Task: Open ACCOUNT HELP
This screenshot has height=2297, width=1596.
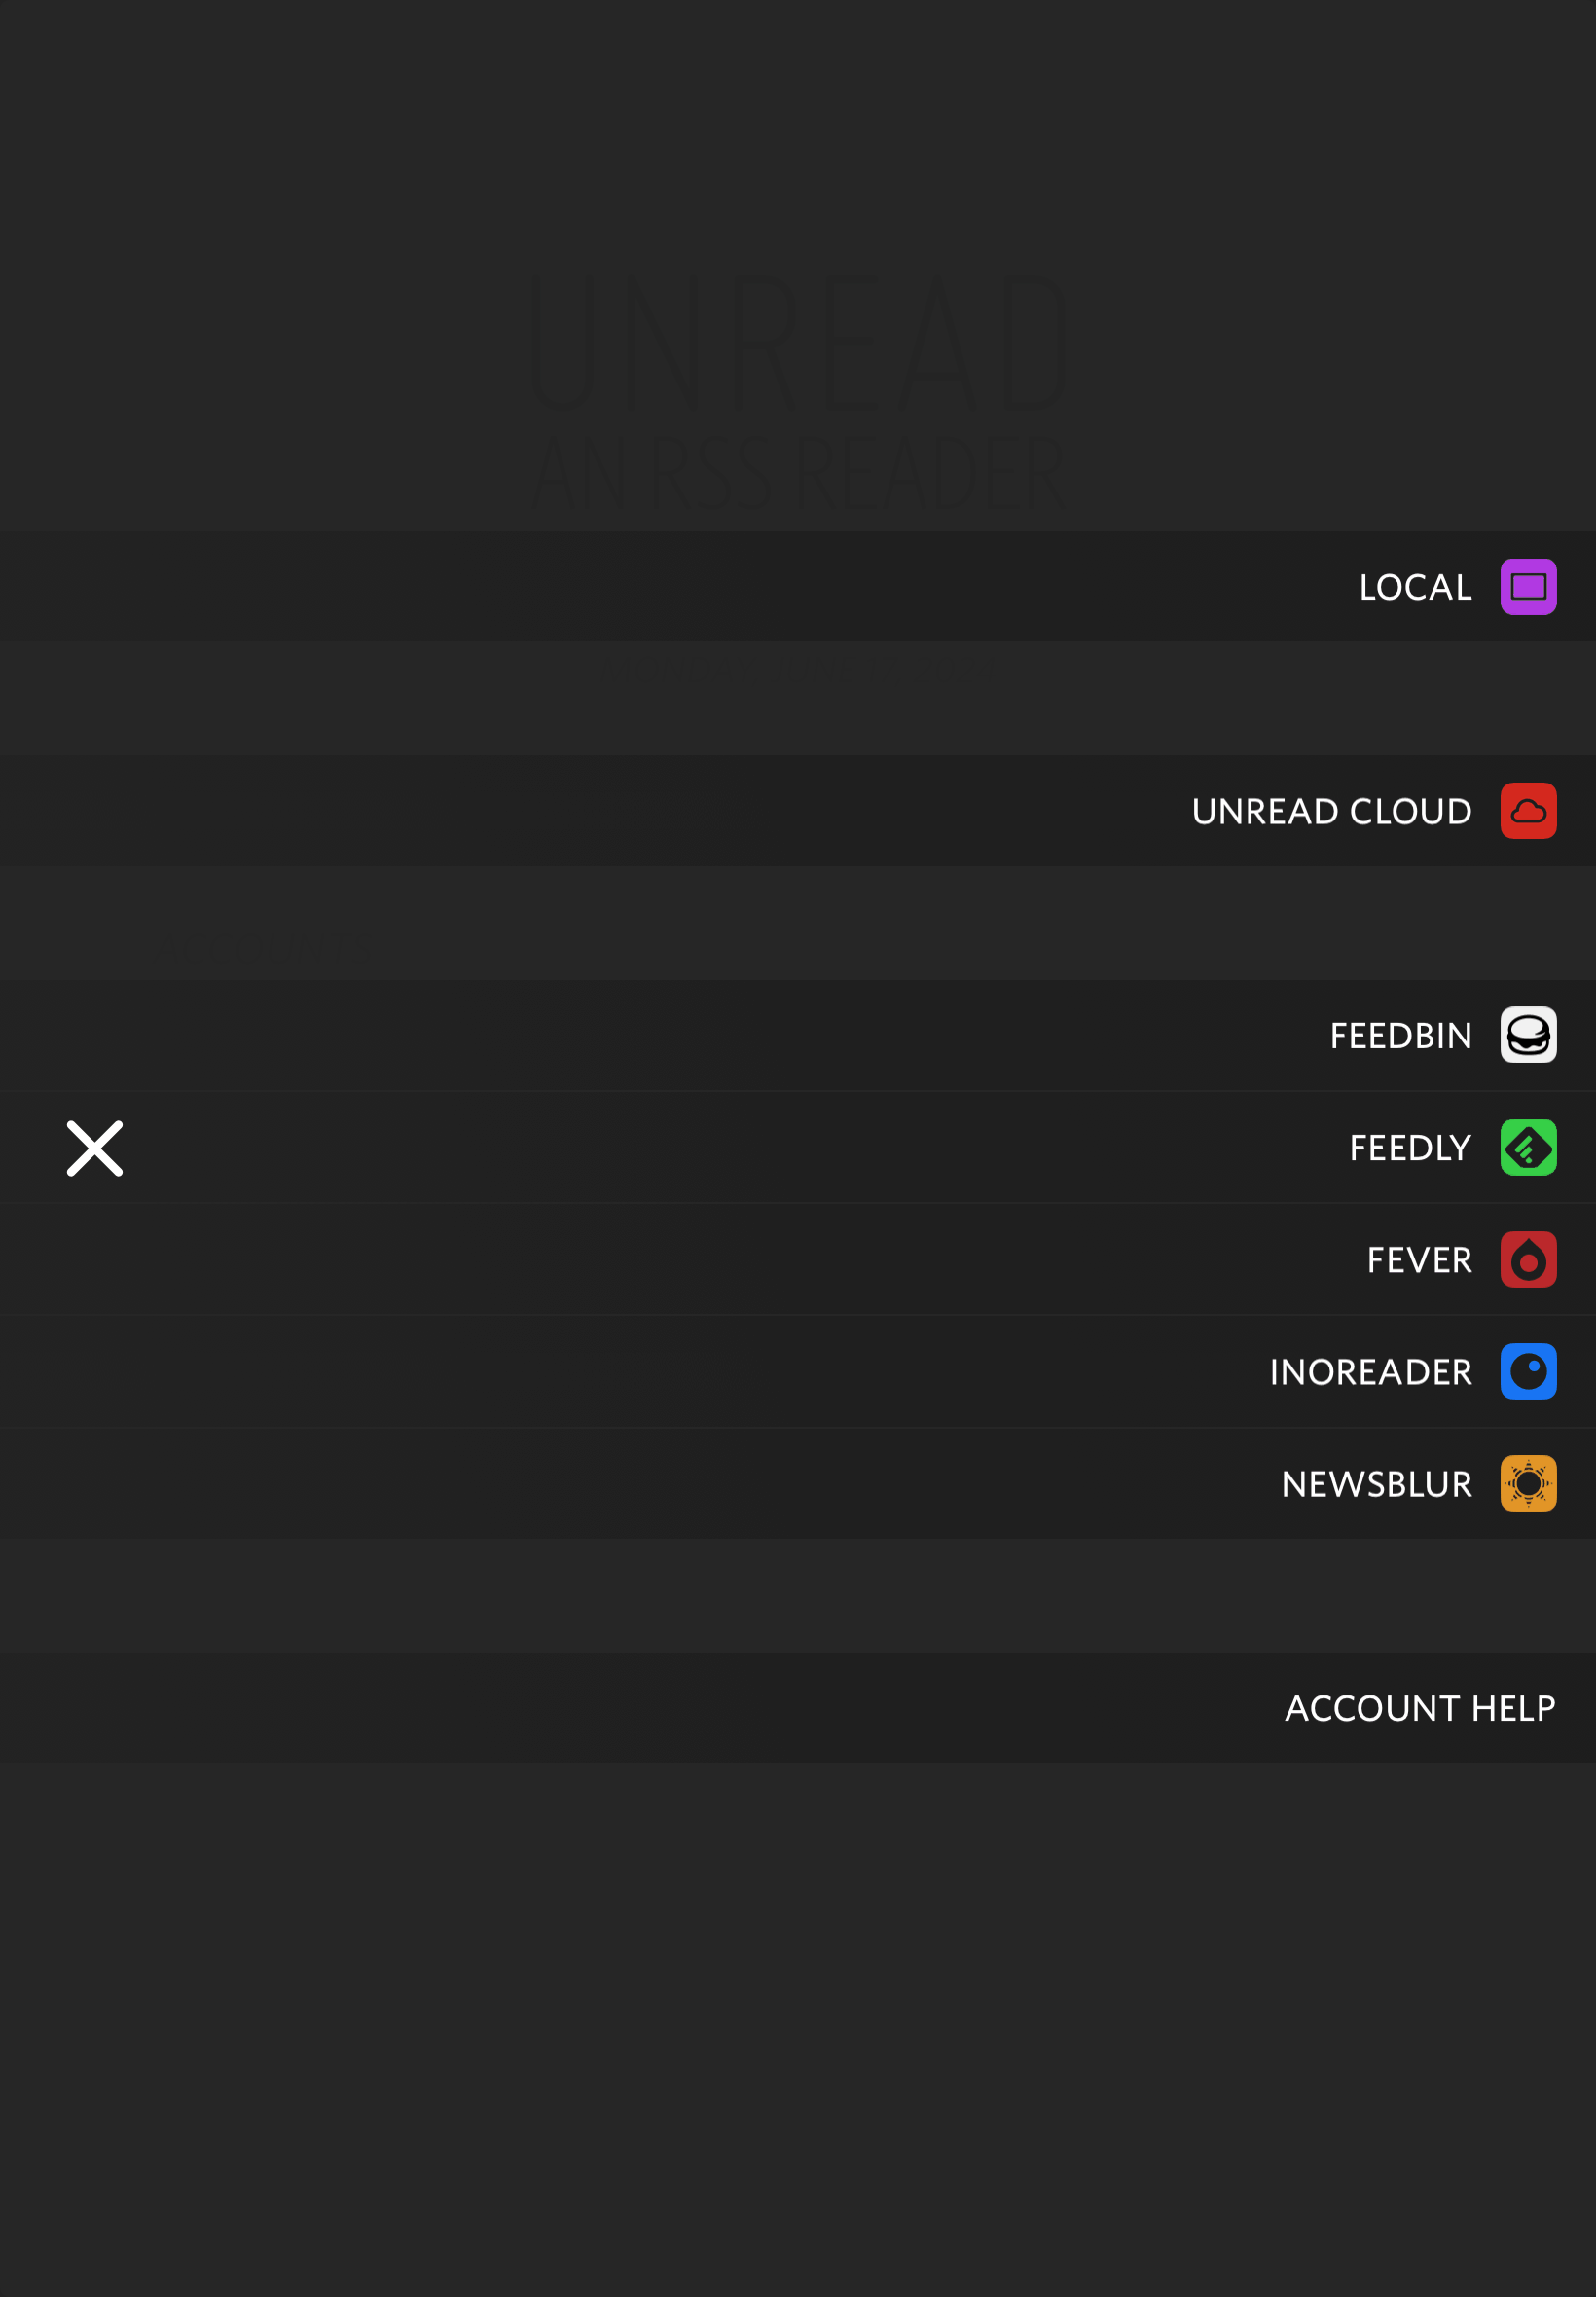Action: (1420, 1708)
